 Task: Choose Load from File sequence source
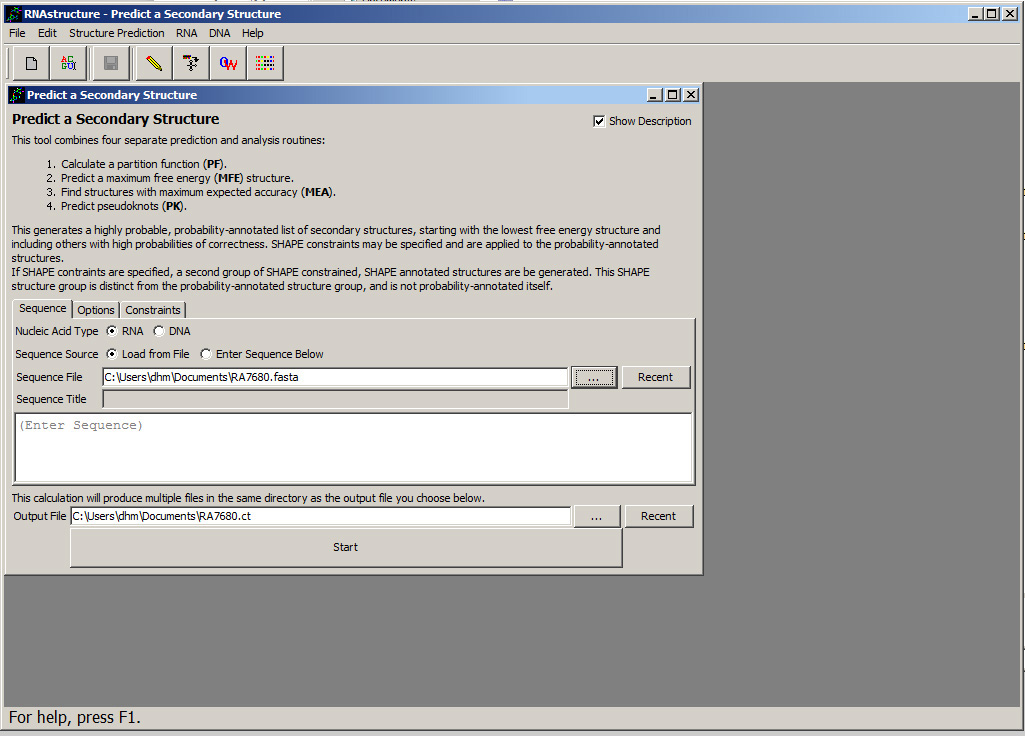coord(112,354)
